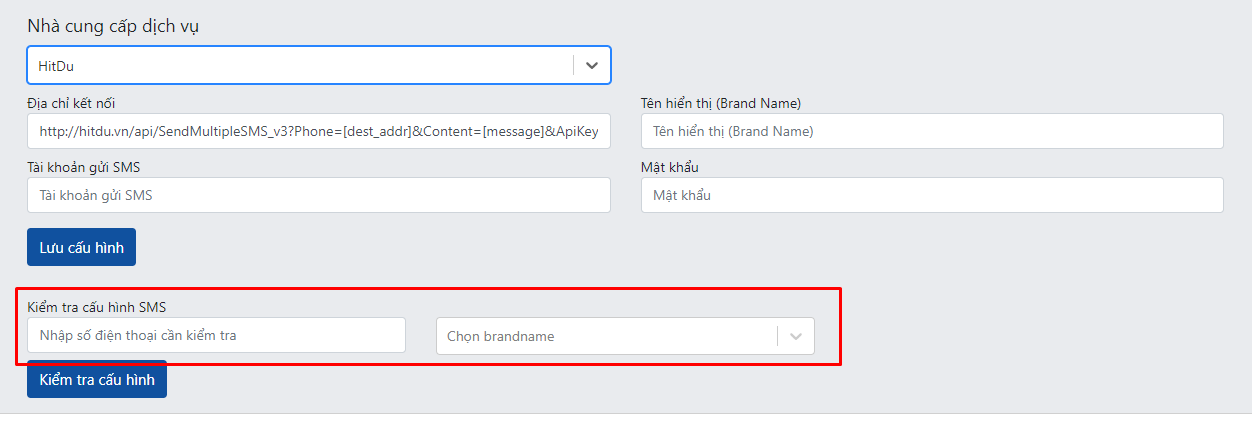Run the test with Kiểm tra cấu hình button
Viewport: 1252px width, 421px height.
tap(97, 379)
